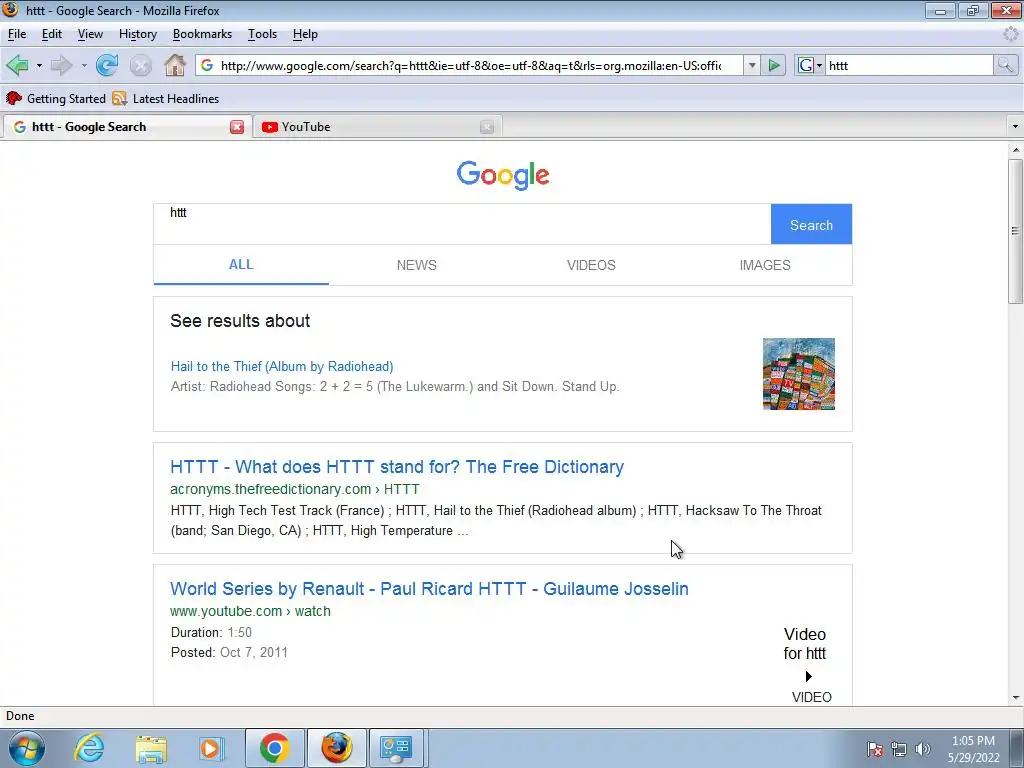Screen dimensions: 1024x768
Task: Click the vertical scrollbar thumb
Action: tap(1016, 230)
